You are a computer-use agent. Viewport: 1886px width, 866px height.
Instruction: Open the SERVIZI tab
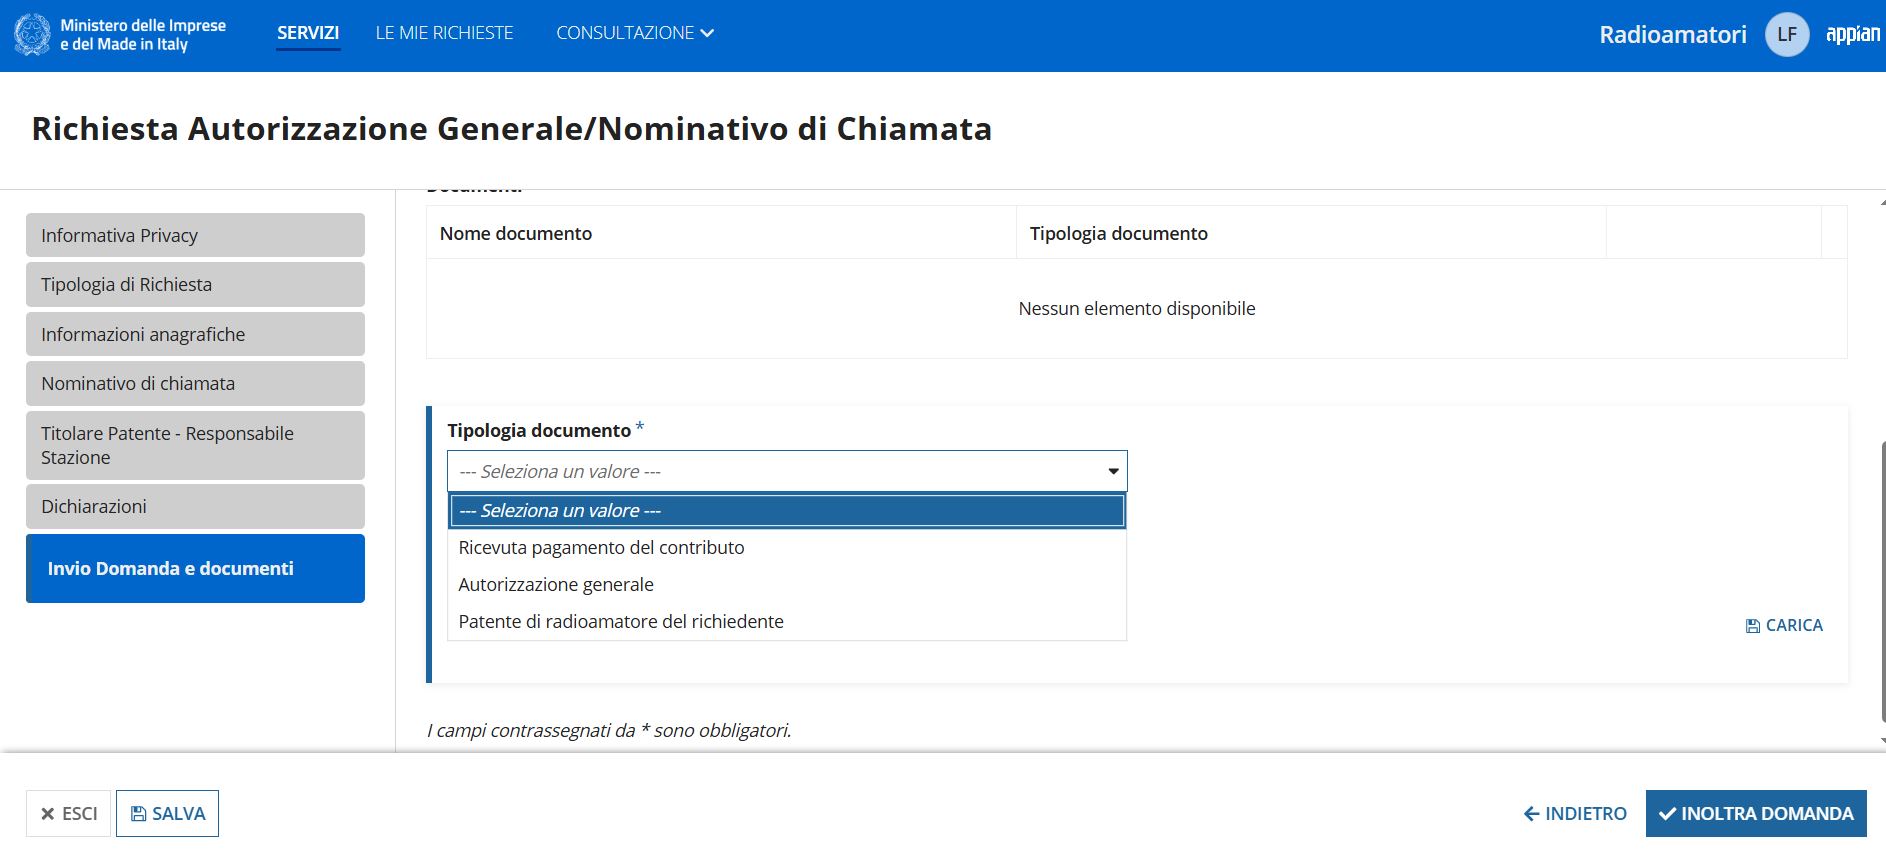point(308,33)
